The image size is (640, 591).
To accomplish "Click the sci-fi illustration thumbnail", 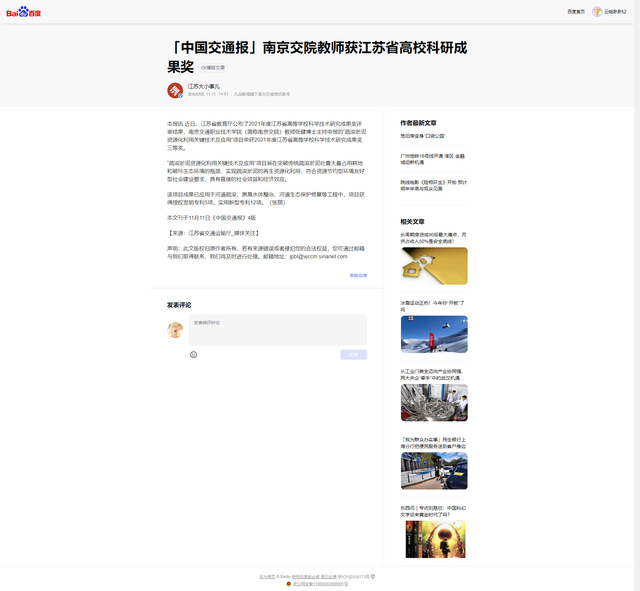I will (433, 538).
